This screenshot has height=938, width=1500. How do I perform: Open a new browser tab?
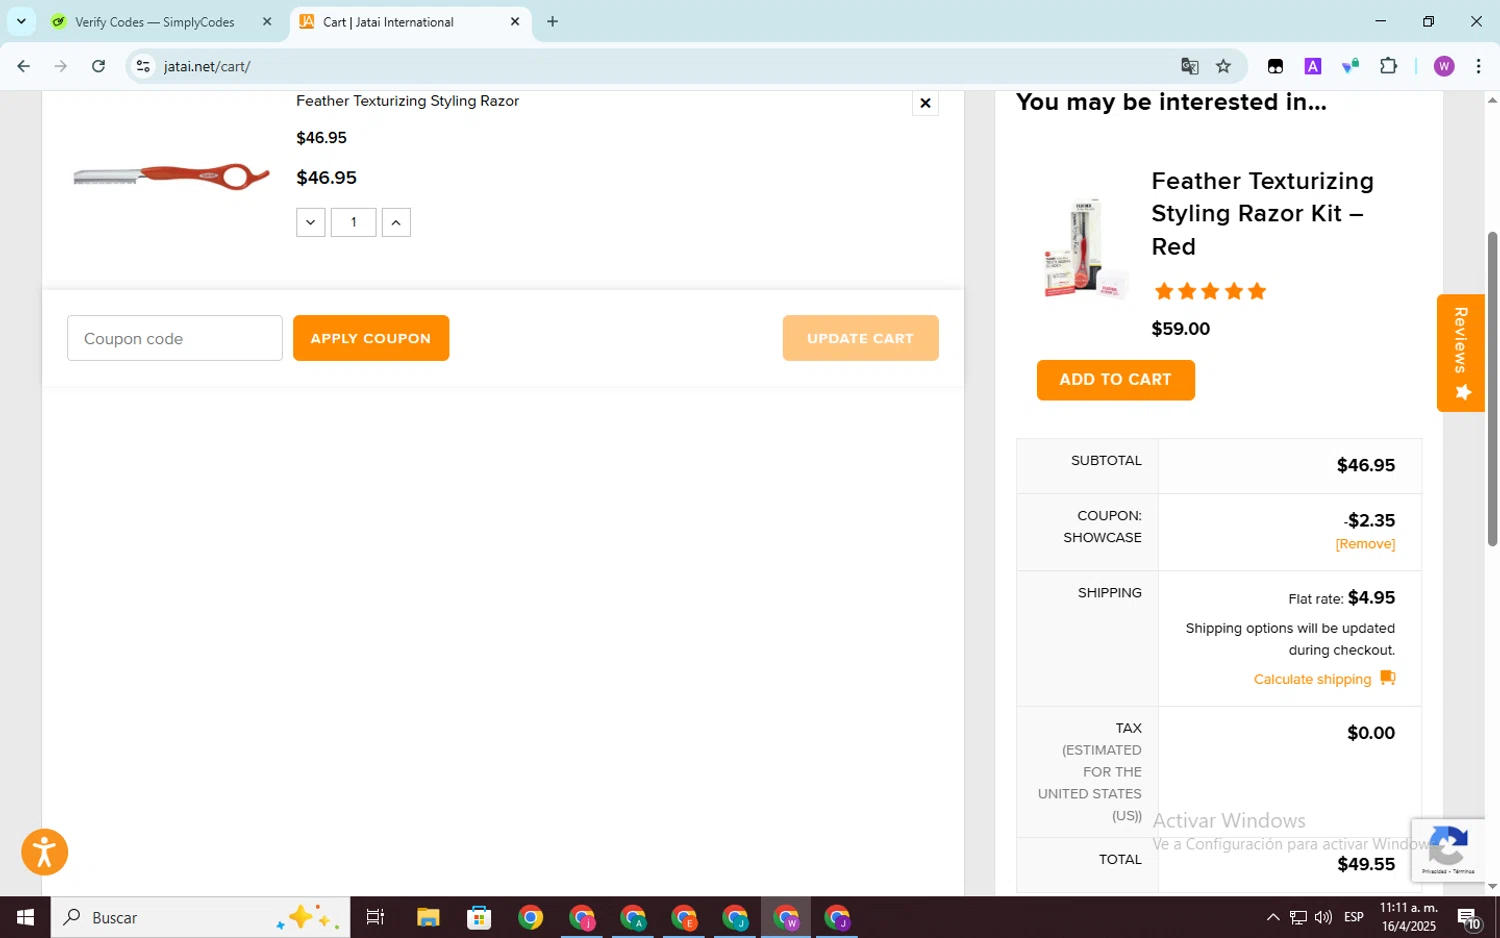[x=552, y=22]
